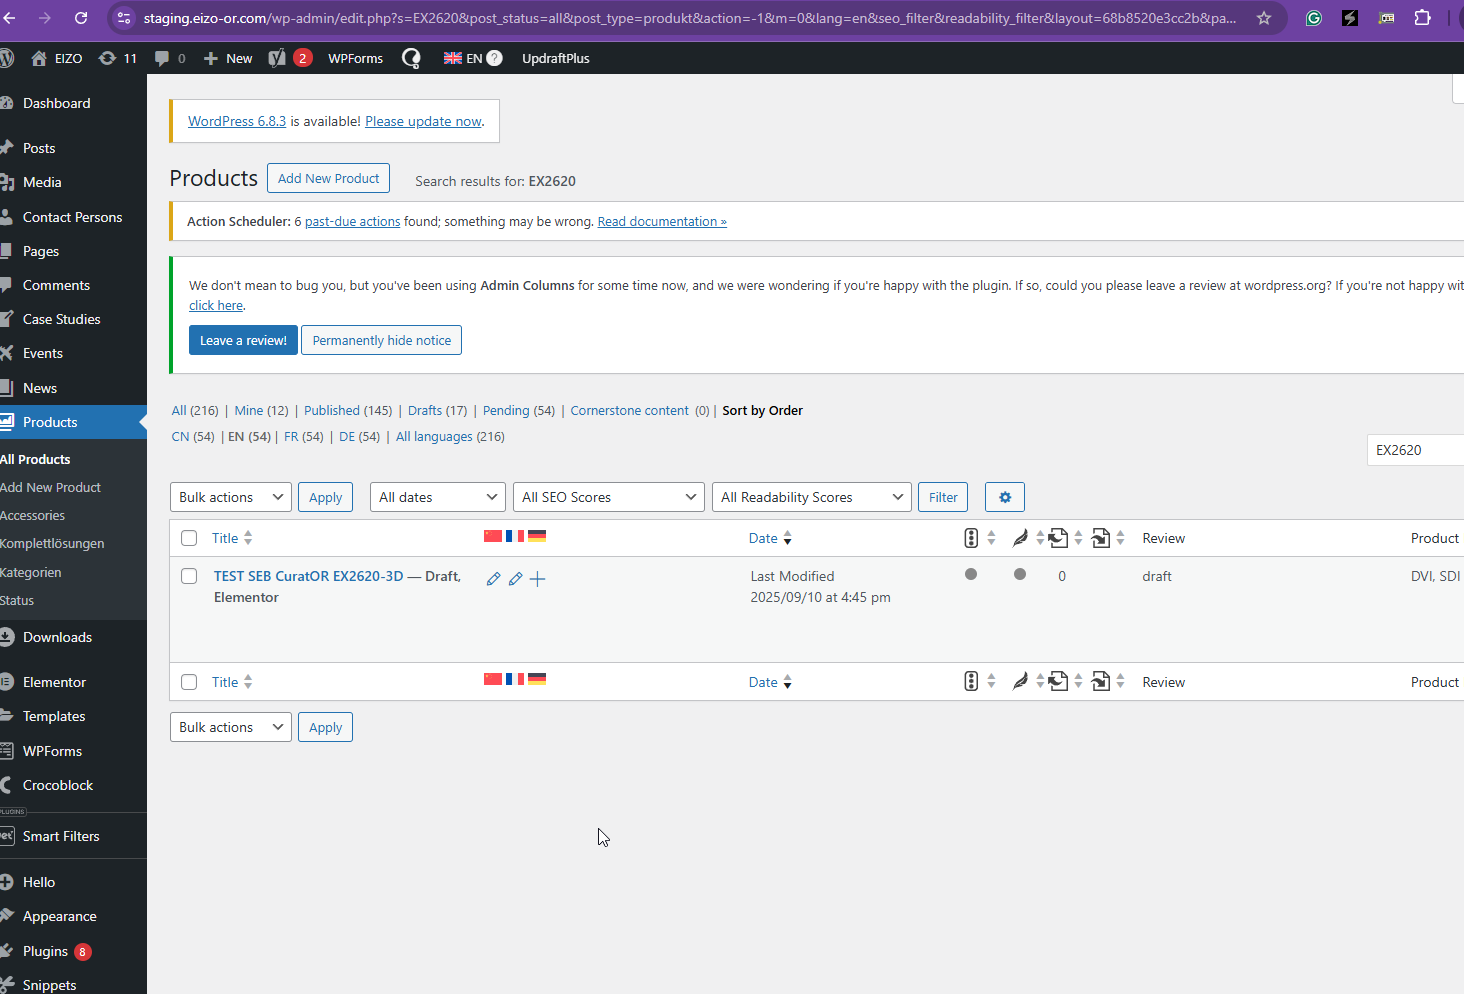Sort by Title in the top header
1464x994 pixels.
(232, 538)
